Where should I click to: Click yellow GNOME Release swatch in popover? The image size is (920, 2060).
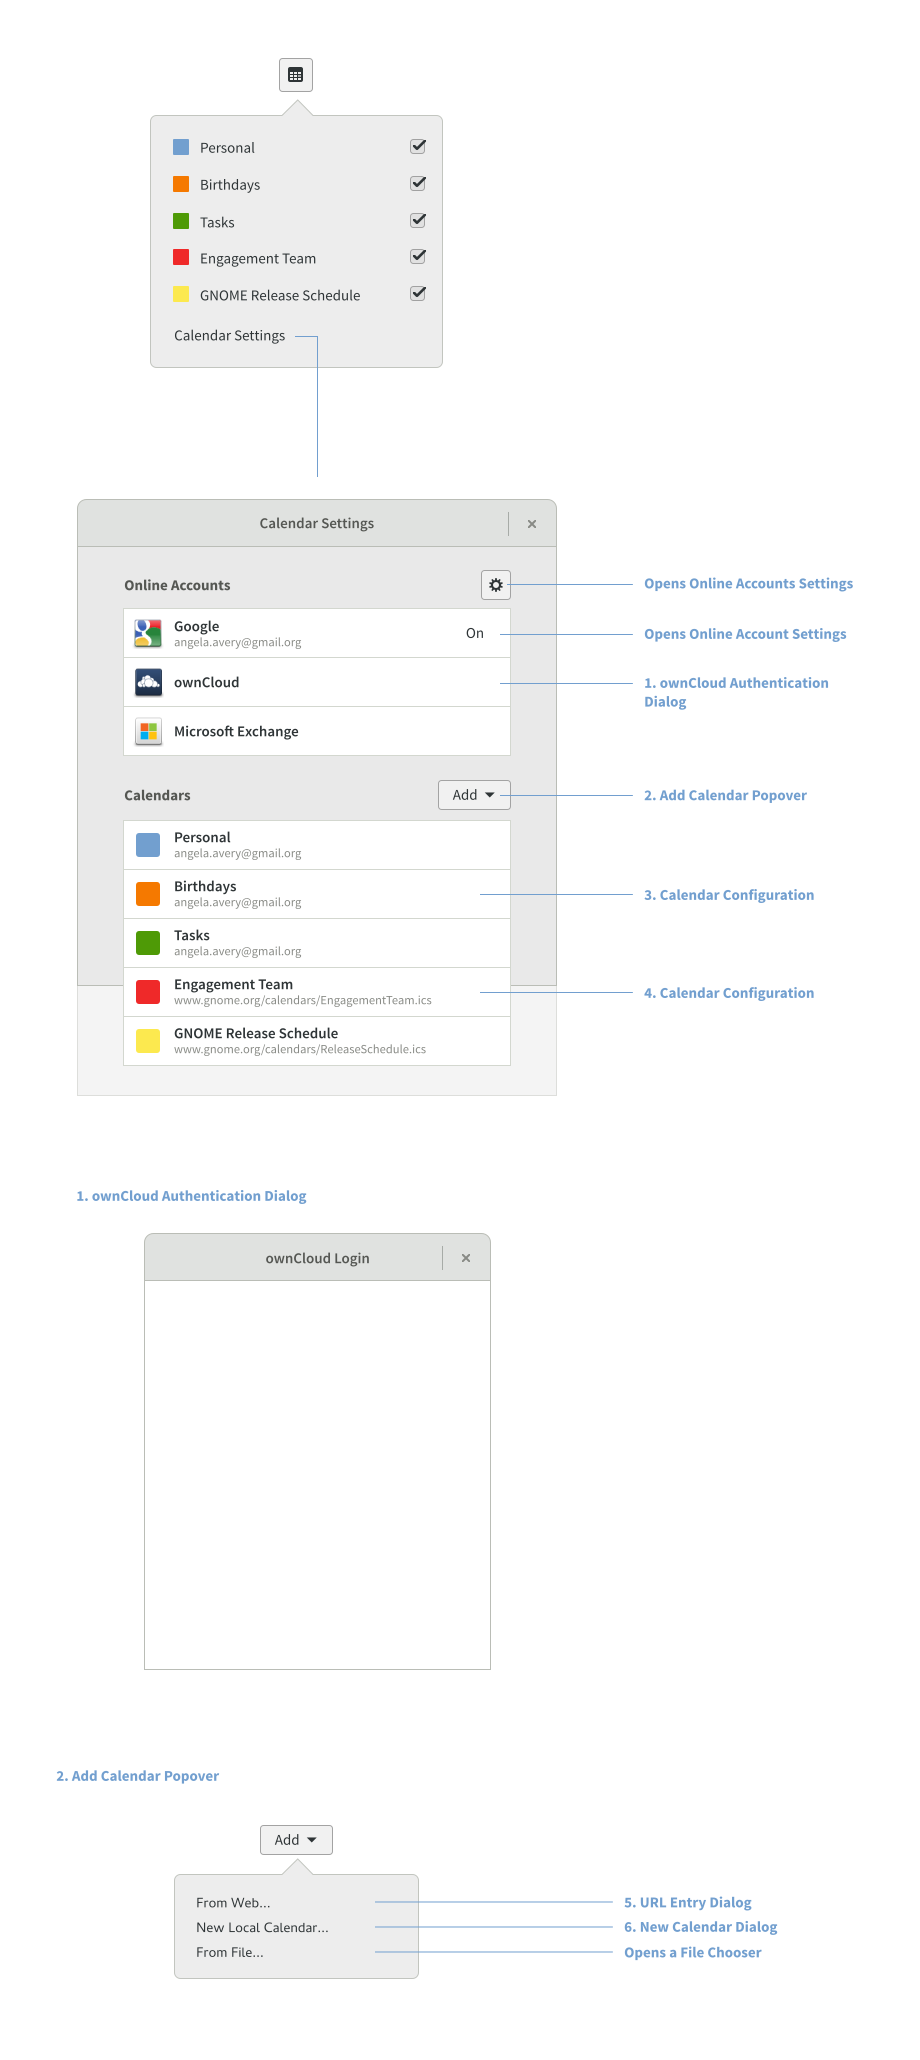(x=181, y=294)
